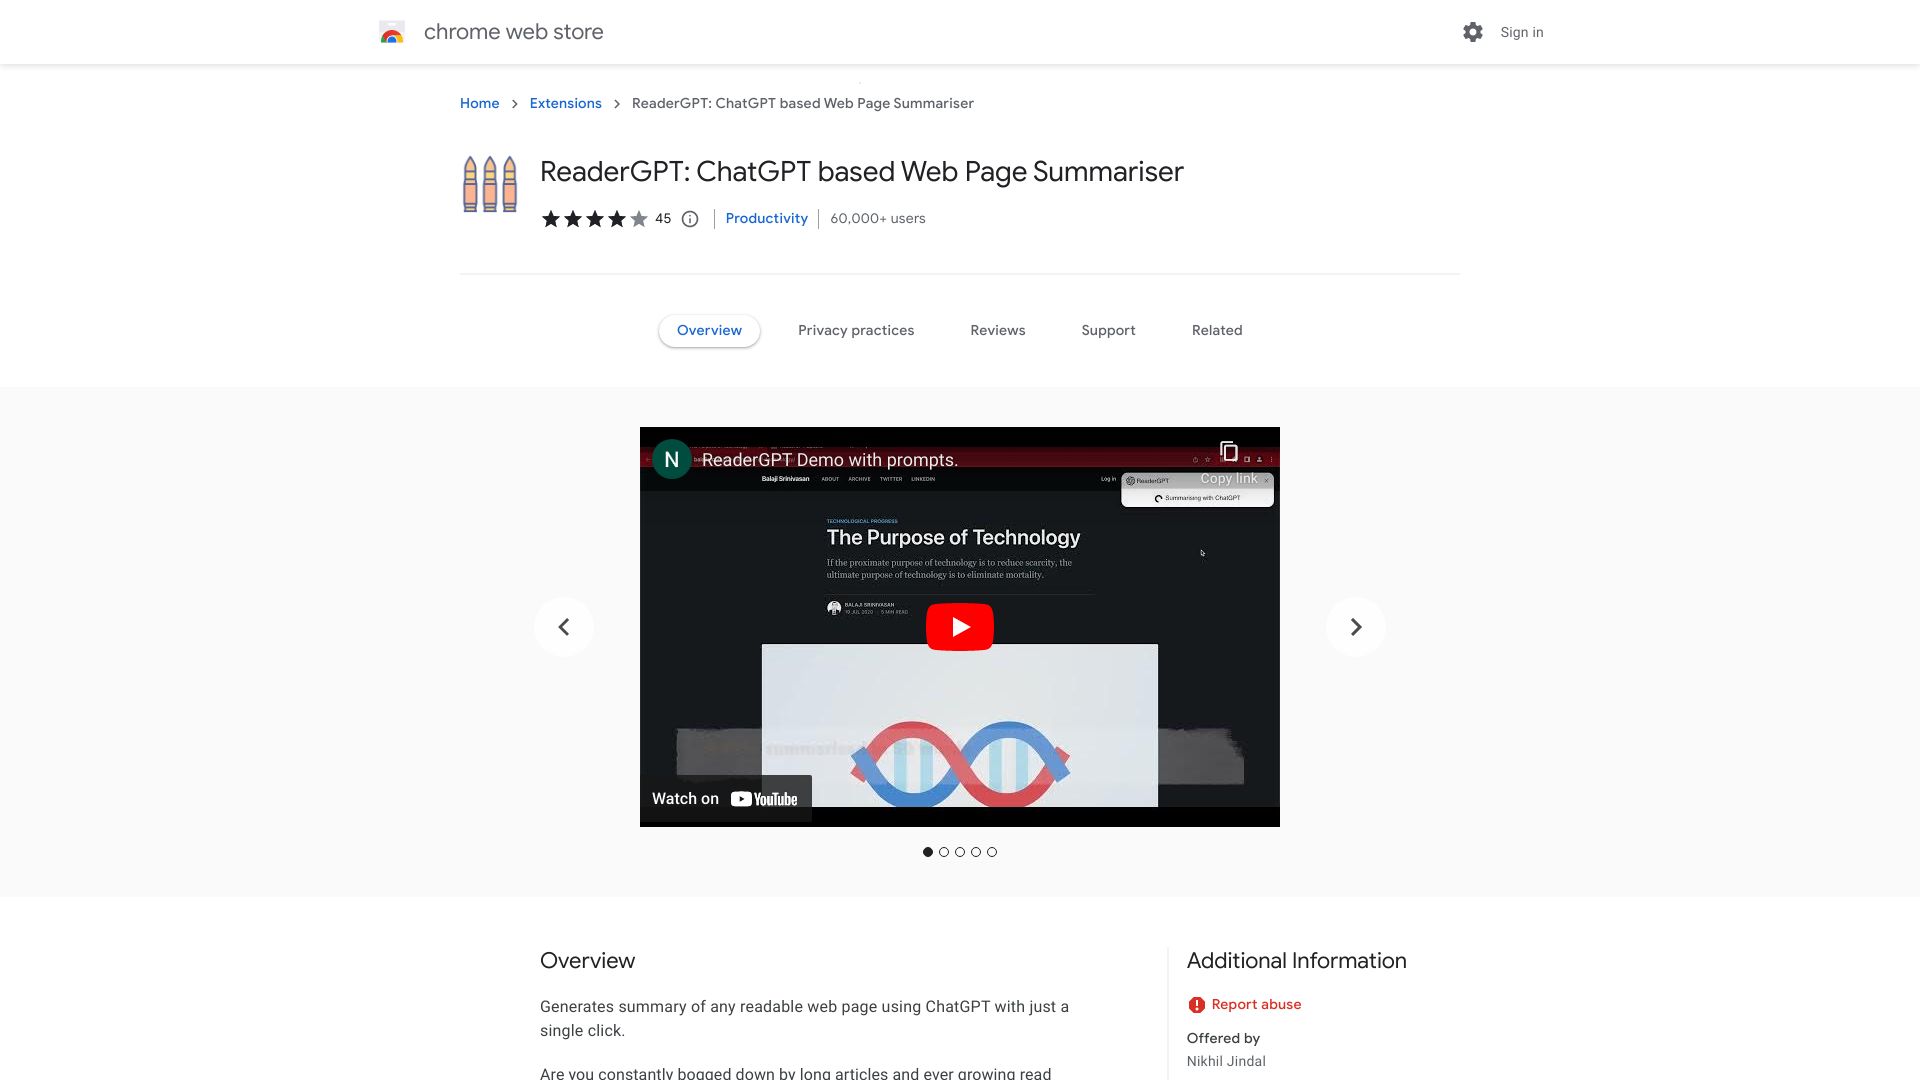Click the previous carousel arrow
The width and height of the screenshot is (1920, 1080).
563,626
